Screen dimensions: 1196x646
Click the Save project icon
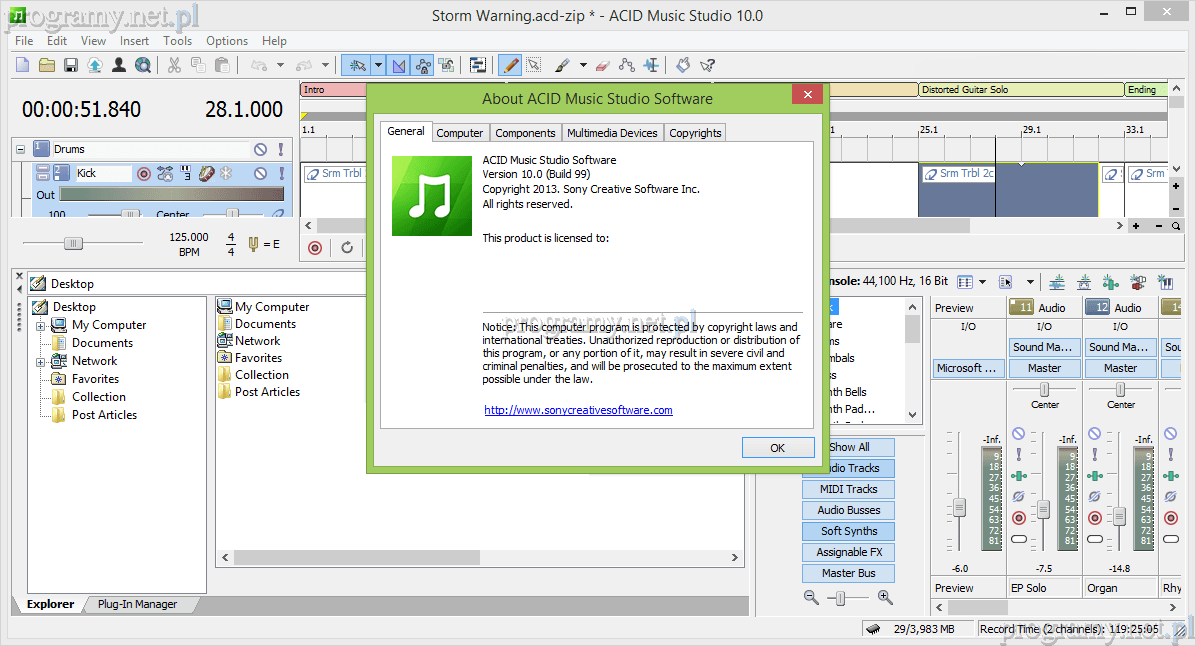(71, 65)
